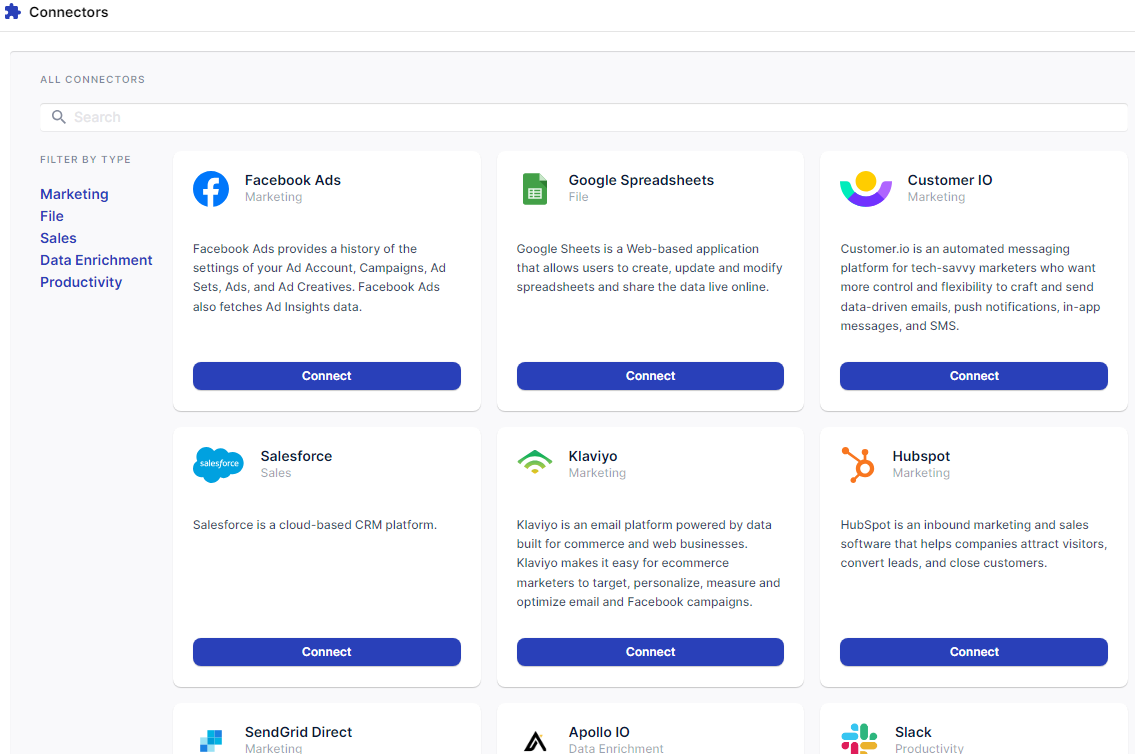Click the search magnifier icon
Viewport: 1135px width, 754px height.
(x=59, y=117)
